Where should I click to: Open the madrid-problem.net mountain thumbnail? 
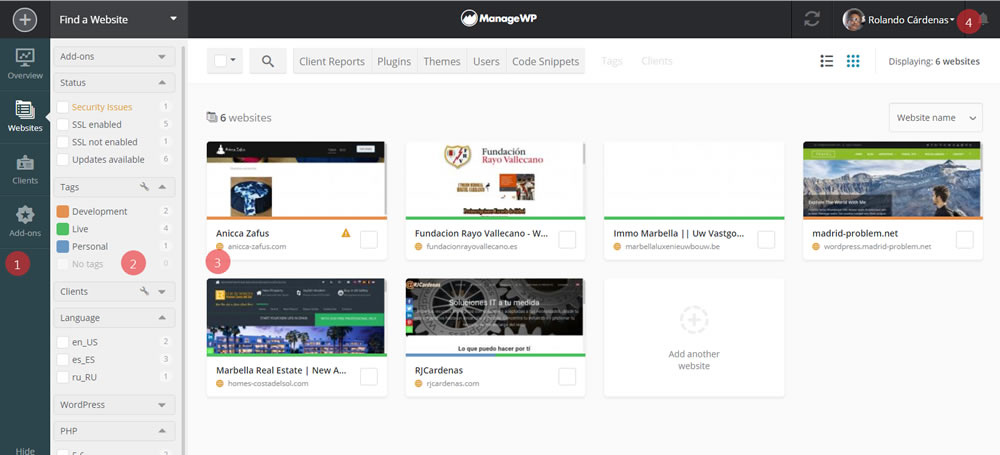coord(892,179)
